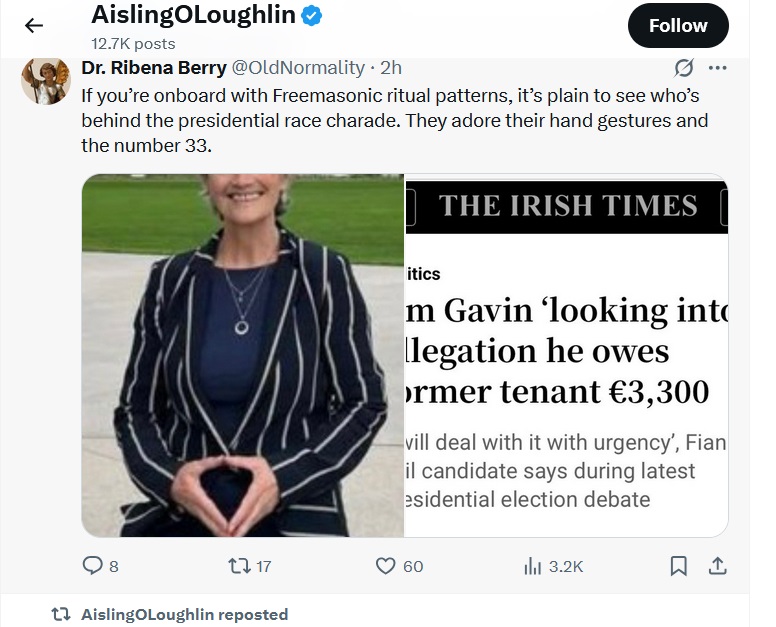Open The Irish Times headline image

point(566,355)
